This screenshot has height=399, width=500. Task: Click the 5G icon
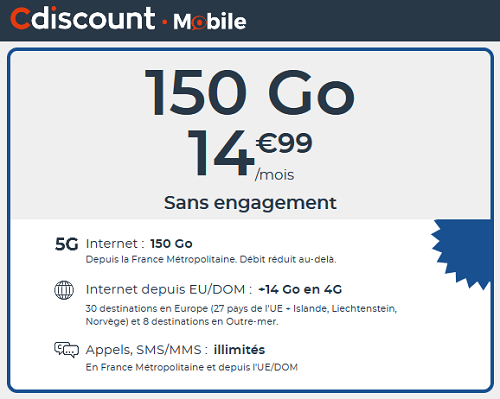click(x=67, y=244)
